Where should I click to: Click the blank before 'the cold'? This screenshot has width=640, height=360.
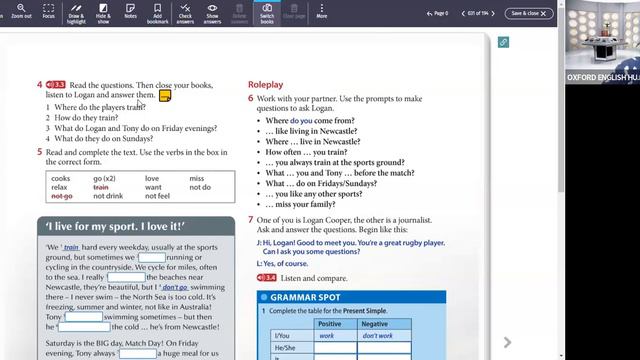[x=84, y=327]
